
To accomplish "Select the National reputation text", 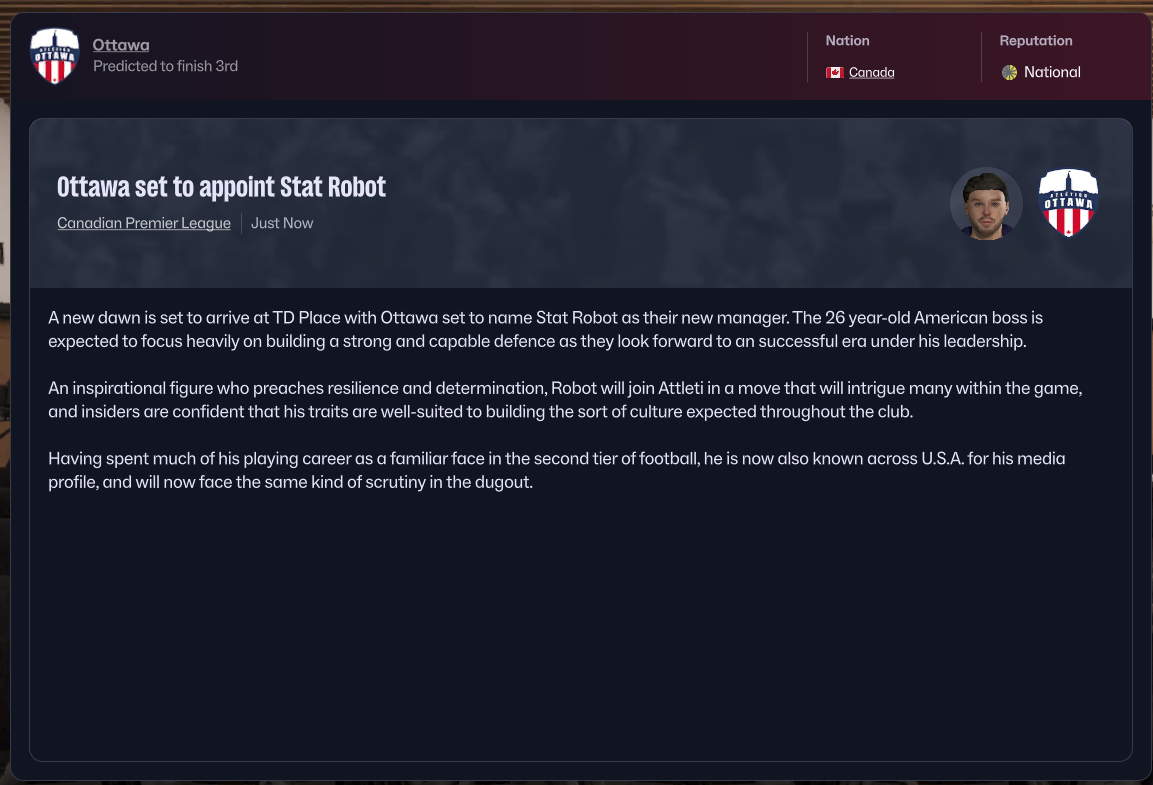I will [1052, 72].
